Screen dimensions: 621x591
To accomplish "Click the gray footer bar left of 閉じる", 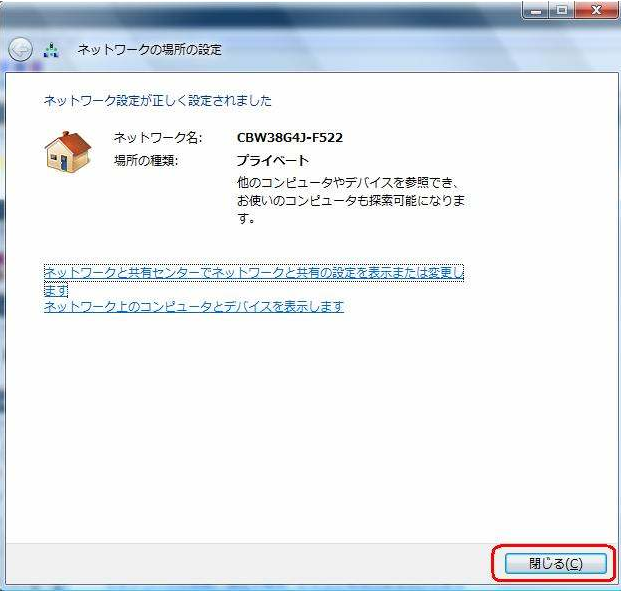I will click(250, 563).
